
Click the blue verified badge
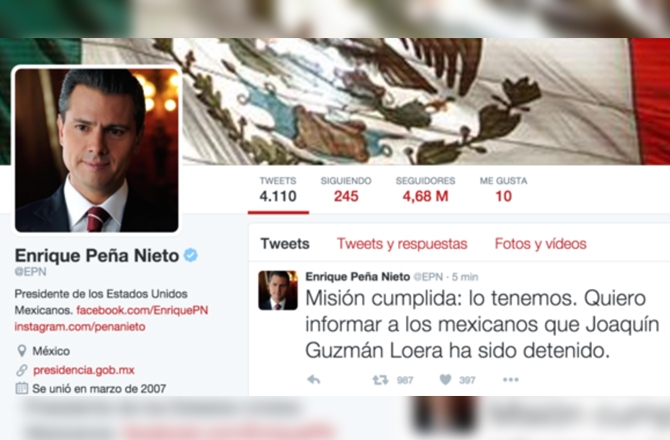(x=191, y=255)
